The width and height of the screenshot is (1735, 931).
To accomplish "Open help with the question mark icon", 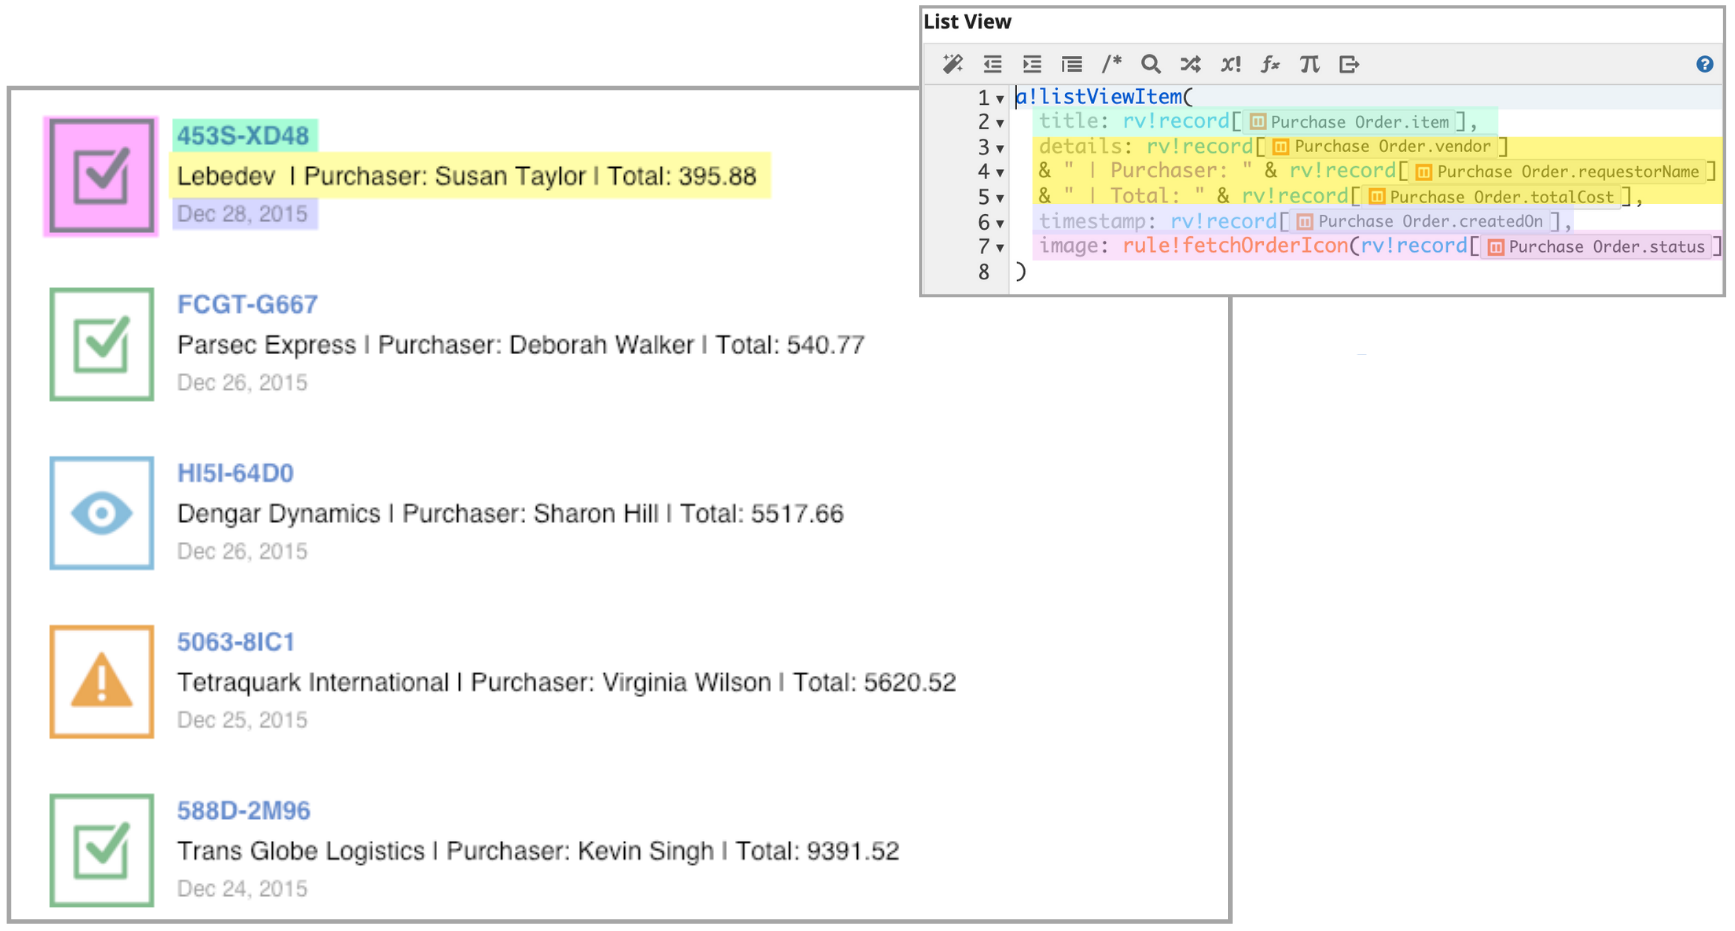I will pyautogui.click(x=1705, y=64).
